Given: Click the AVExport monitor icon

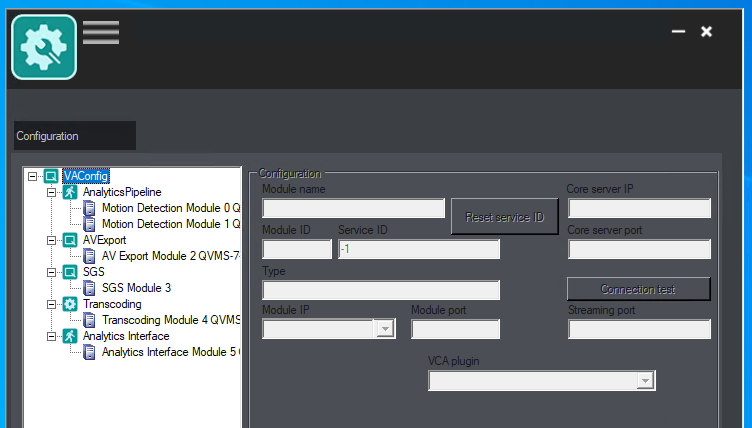Looking at the screenshot, I should (x=70, y=240).
